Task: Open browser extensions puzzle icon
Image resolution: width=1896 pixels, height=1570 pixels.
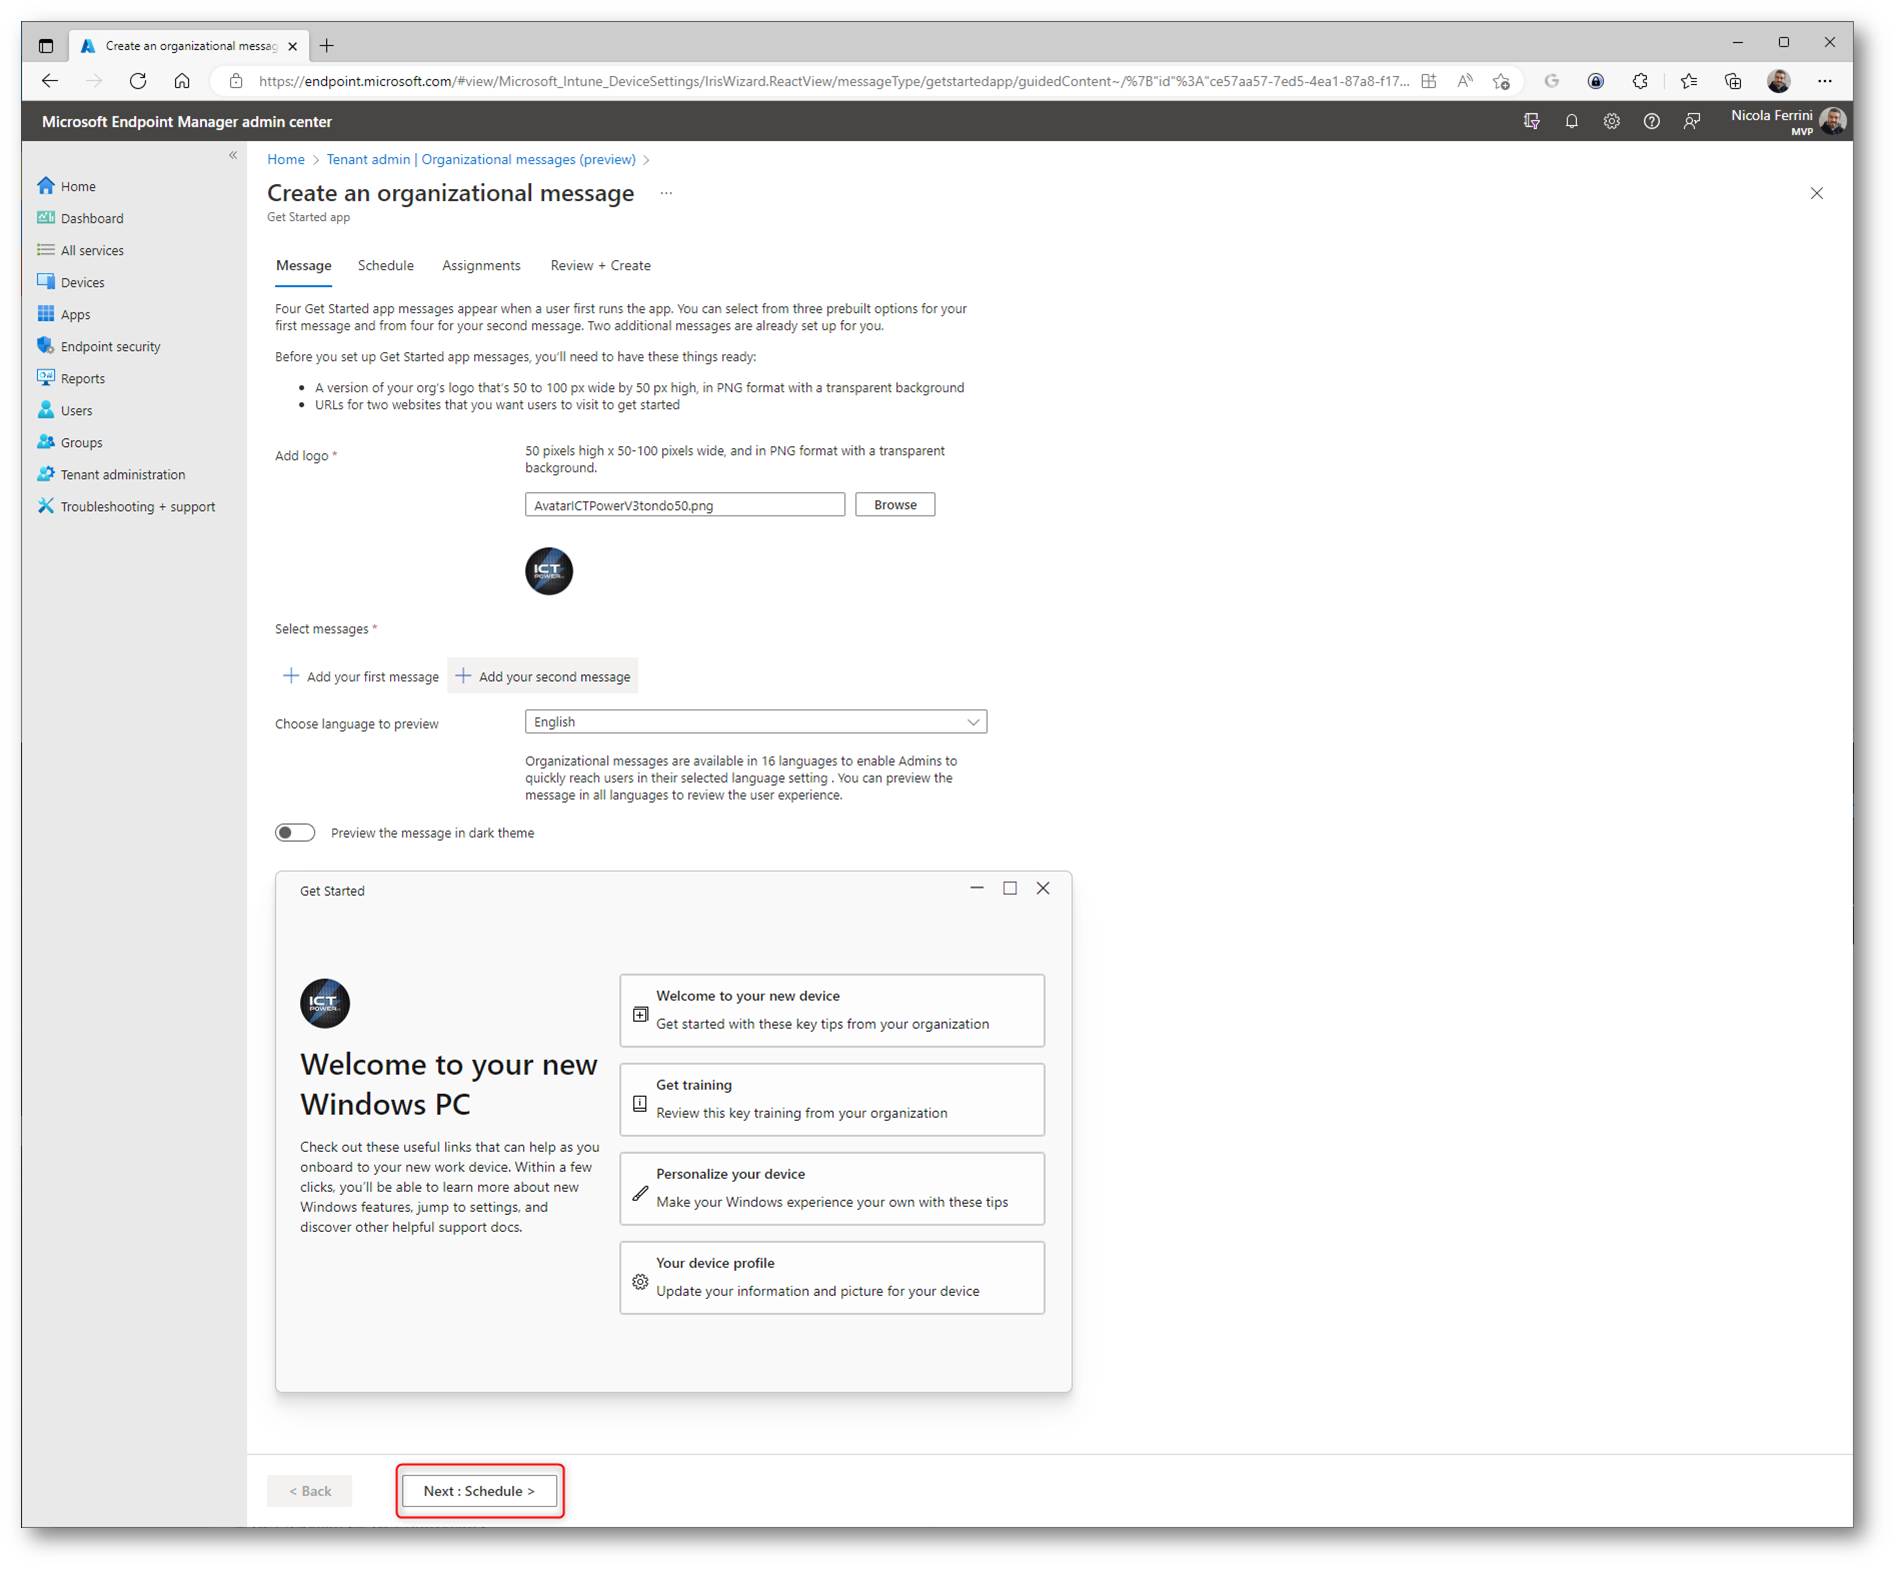Action: pos(1640,81)
